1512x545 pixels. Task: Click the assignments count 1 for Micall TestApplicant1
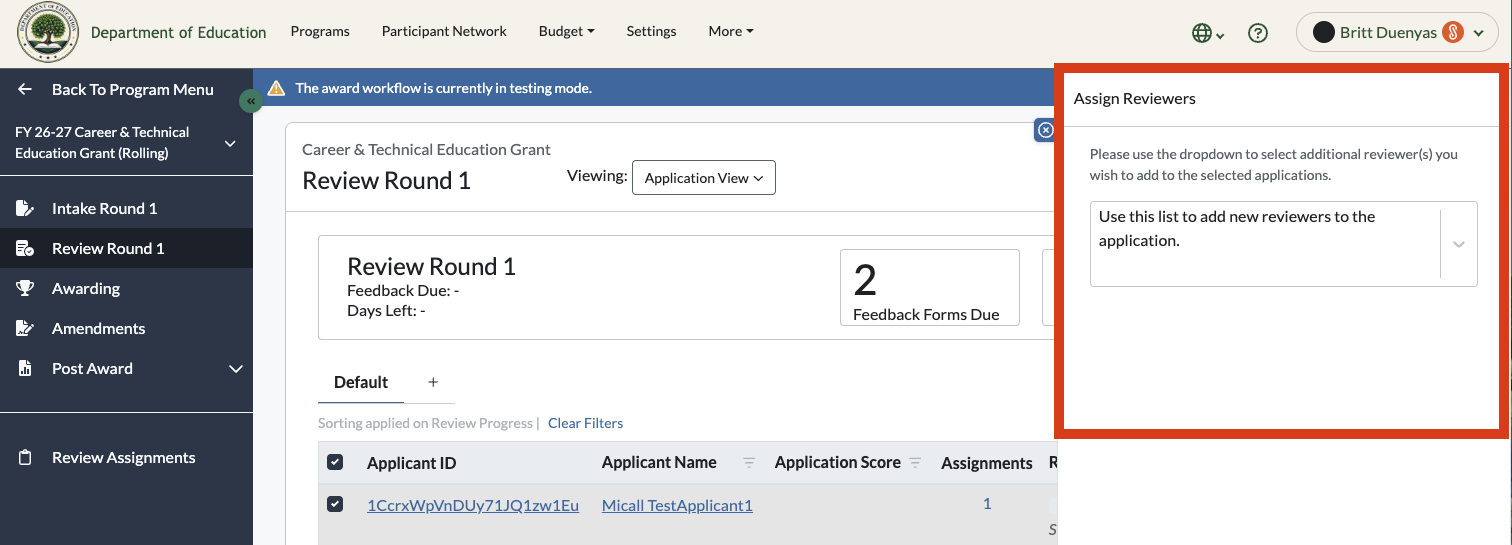987,504
